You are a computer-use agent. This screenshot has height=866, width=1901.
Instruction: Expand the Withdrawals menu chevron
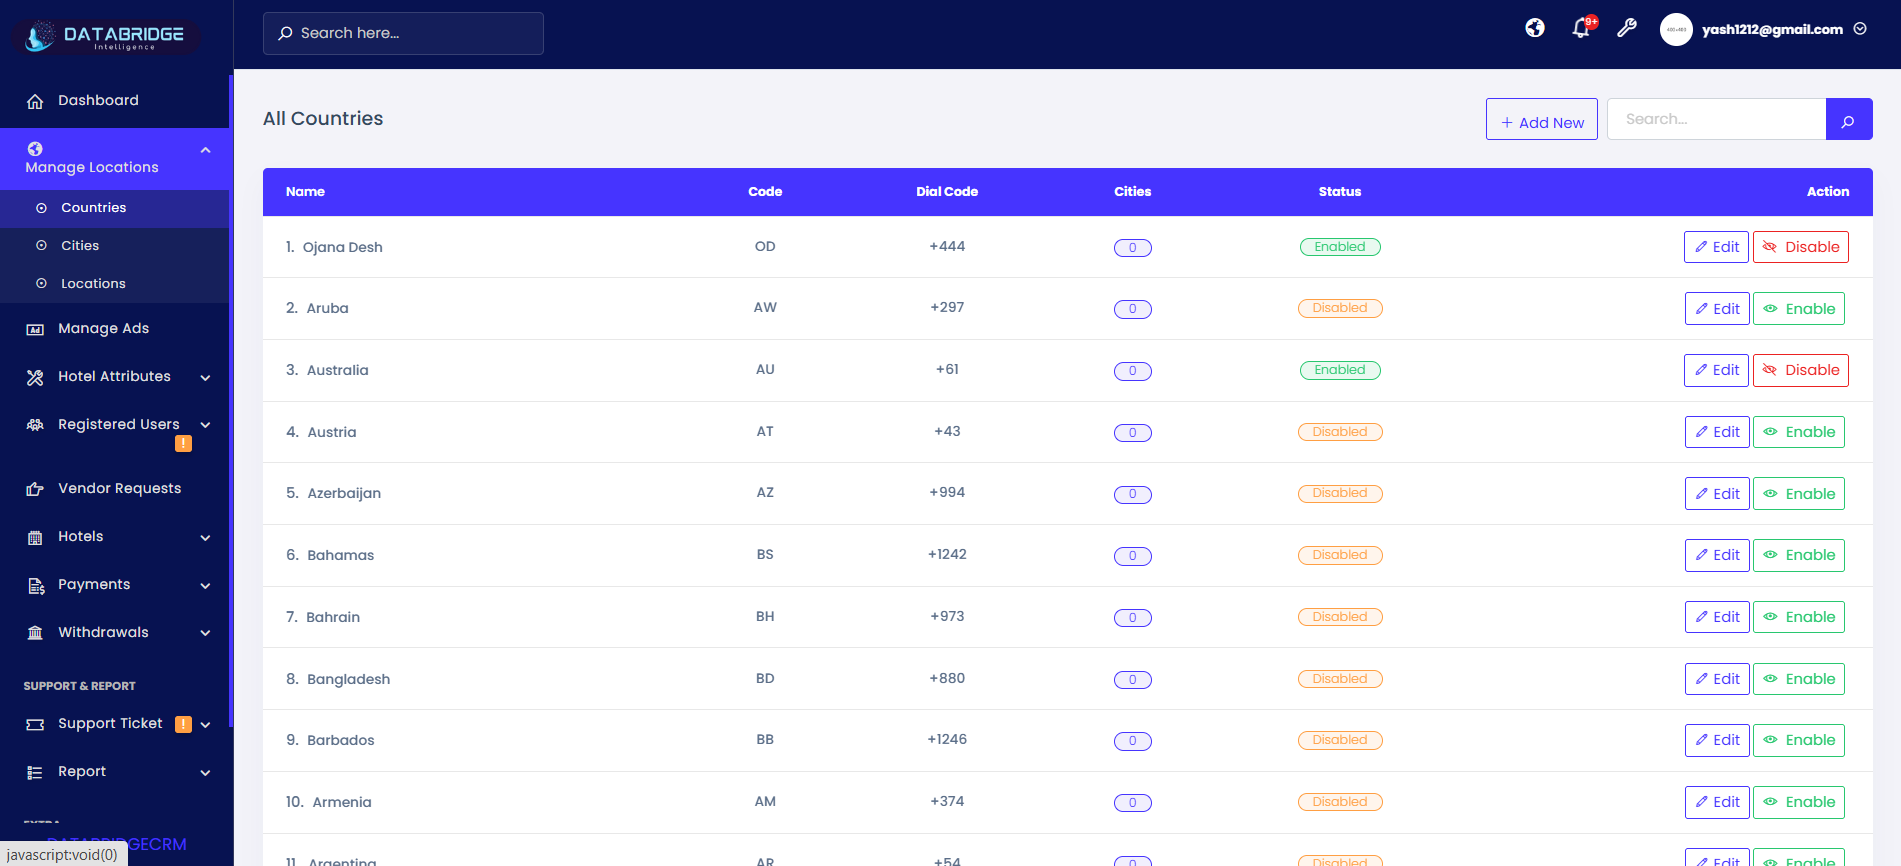pyautogui.click(x=205, y=633)
